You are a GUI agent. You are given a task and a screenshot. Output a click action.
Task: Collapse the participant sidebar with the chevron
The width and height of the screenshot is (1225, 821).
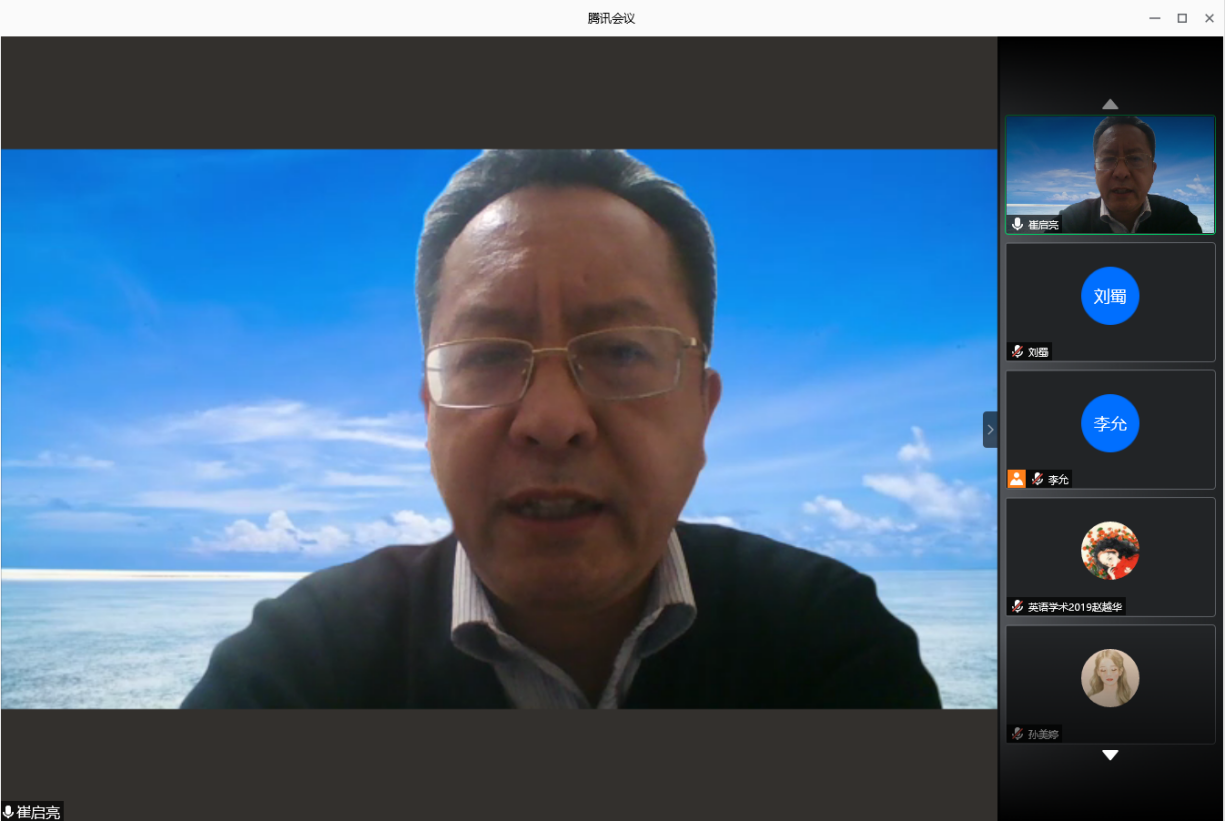tap(990, 430)
